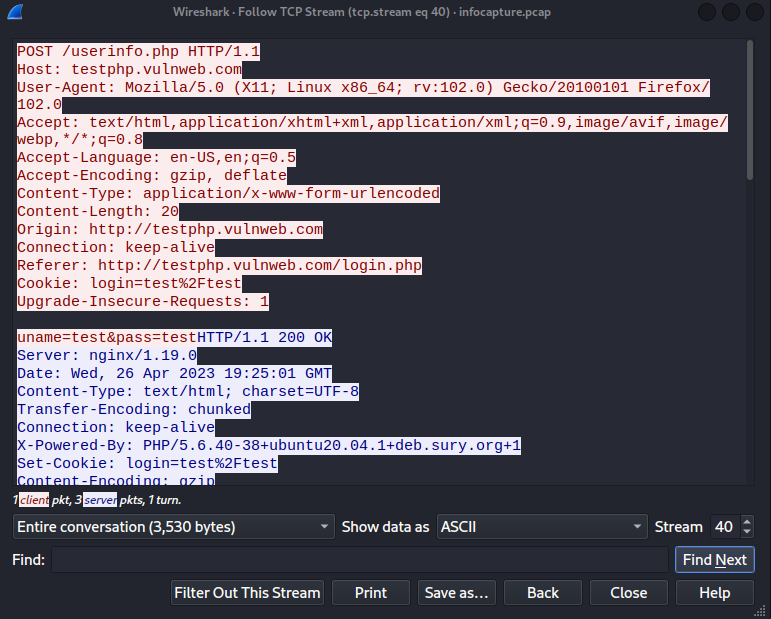771x619 pixels.
Task: Click the 'client' label in packet summary
Action: [x=34, y=500]
